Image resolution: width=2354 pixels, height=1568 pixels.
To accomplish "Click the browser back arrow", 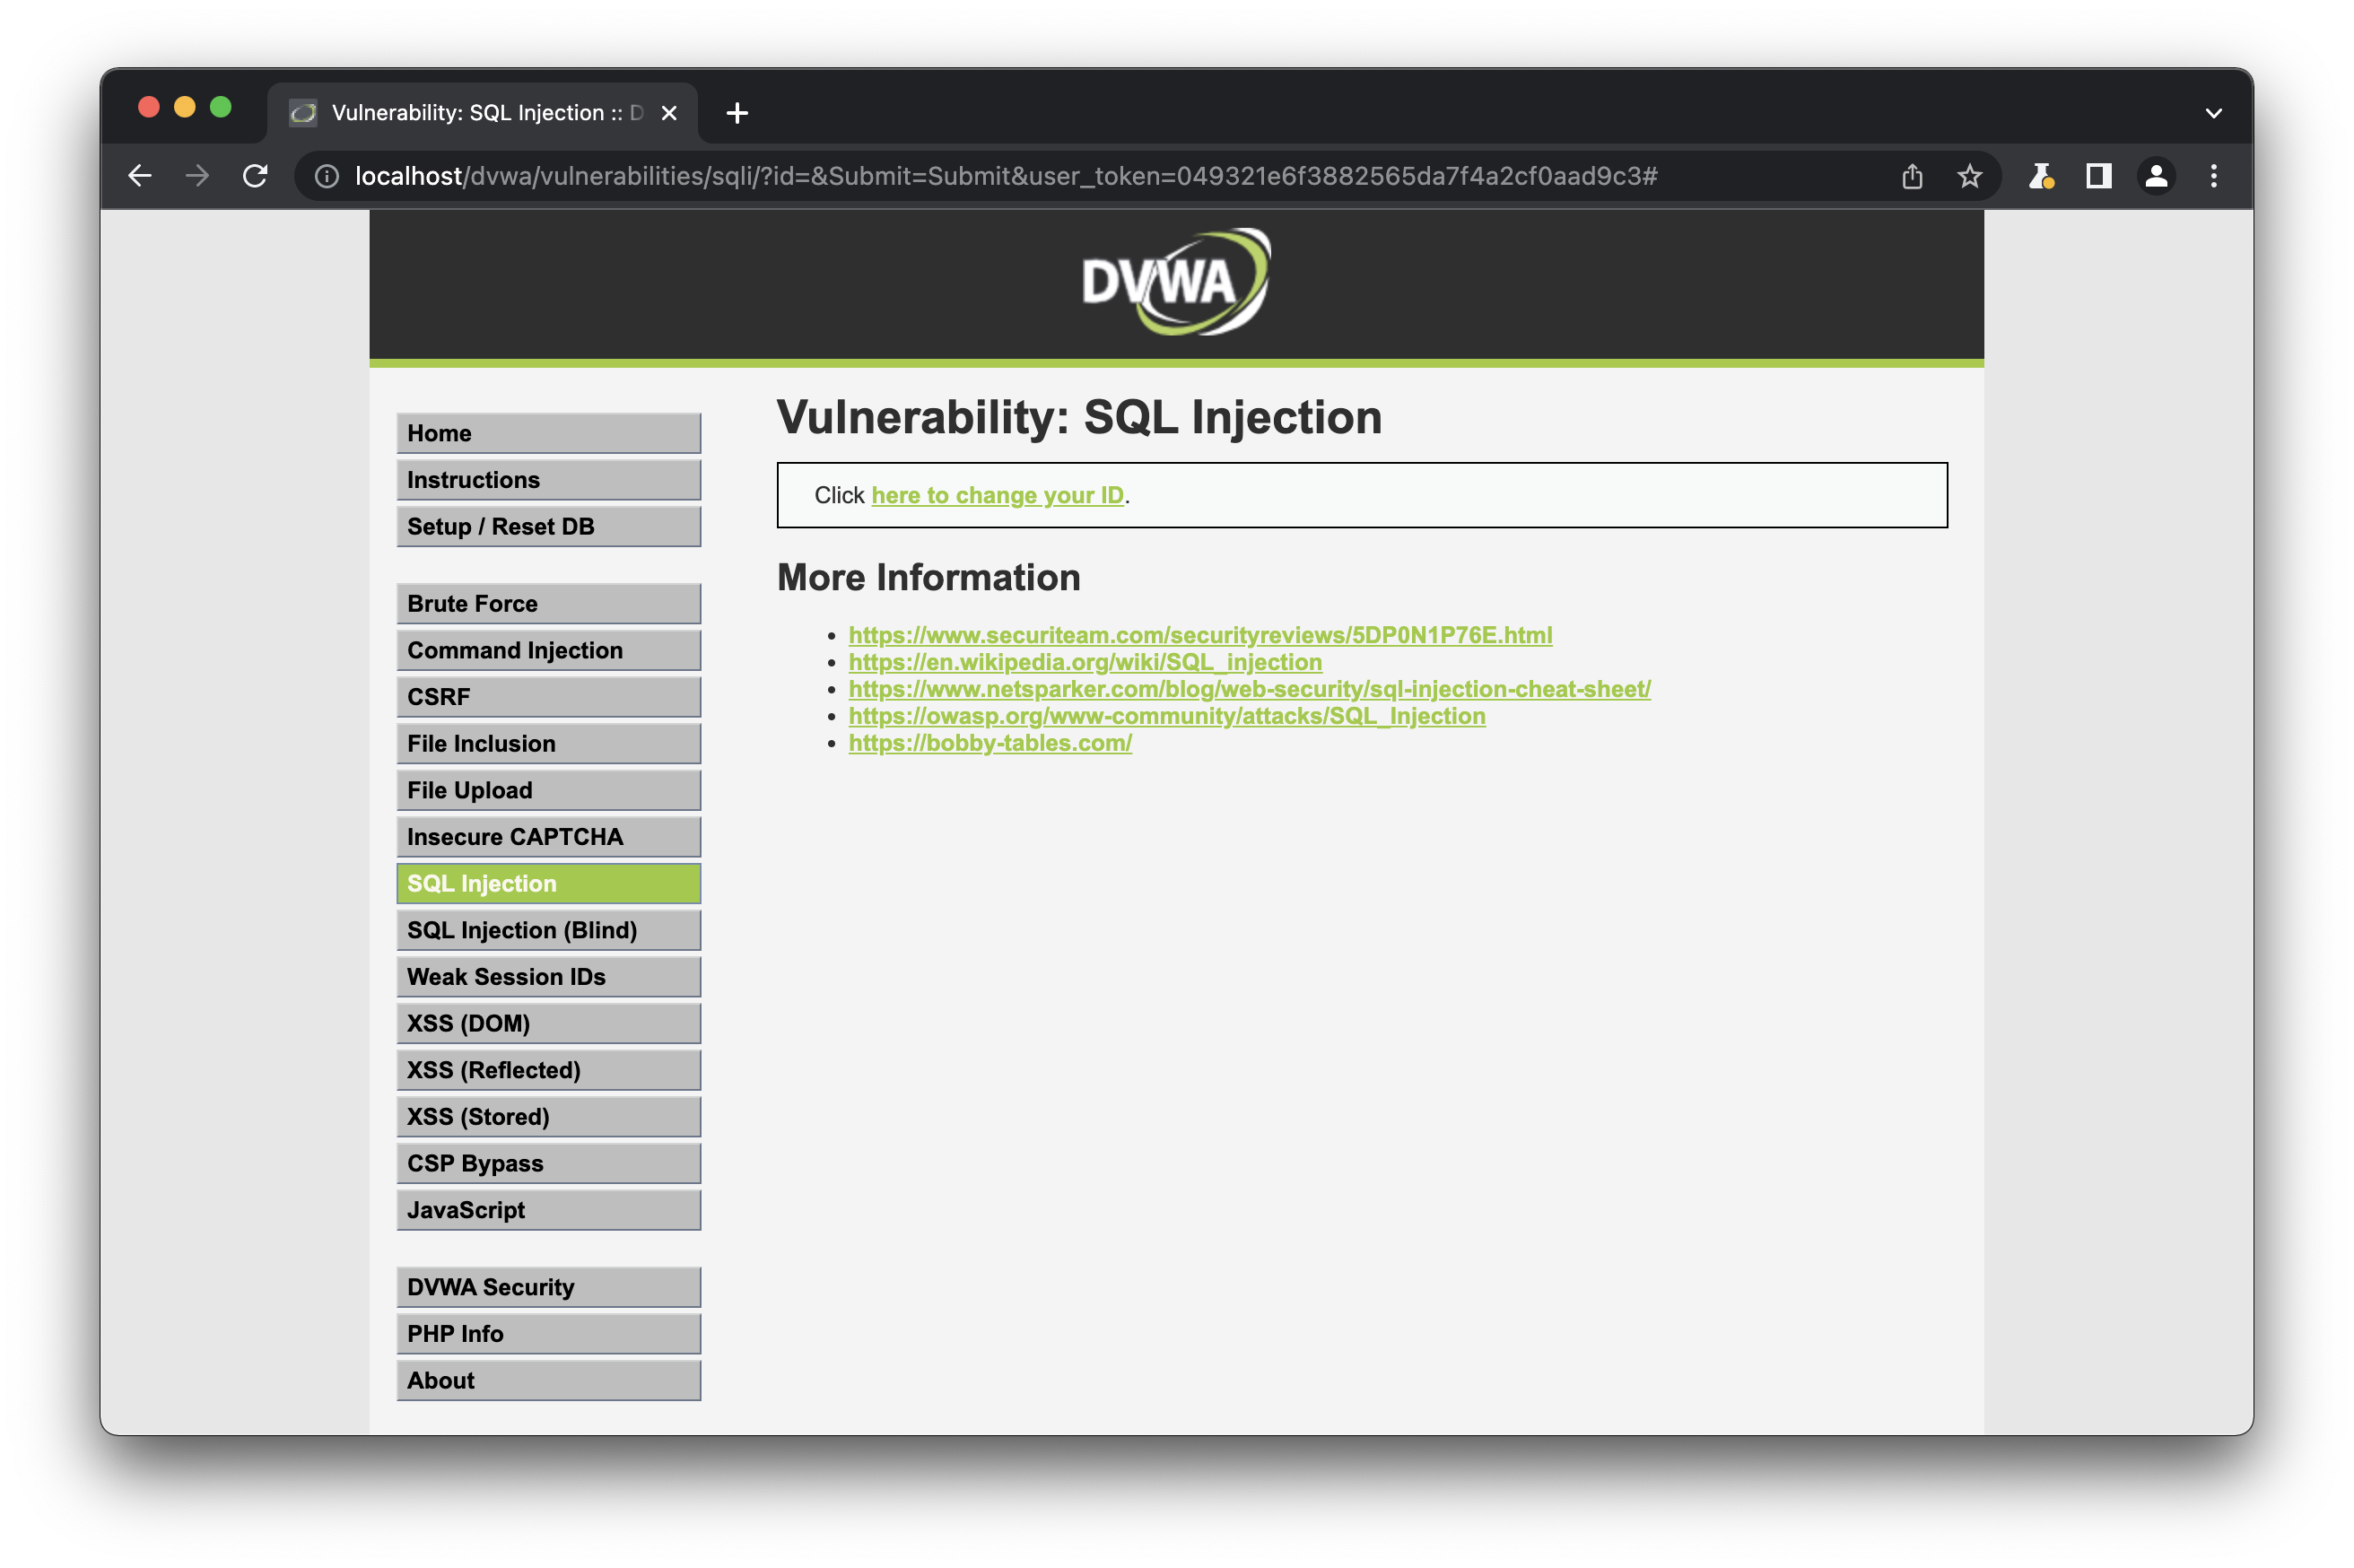I will click(140, 176).
